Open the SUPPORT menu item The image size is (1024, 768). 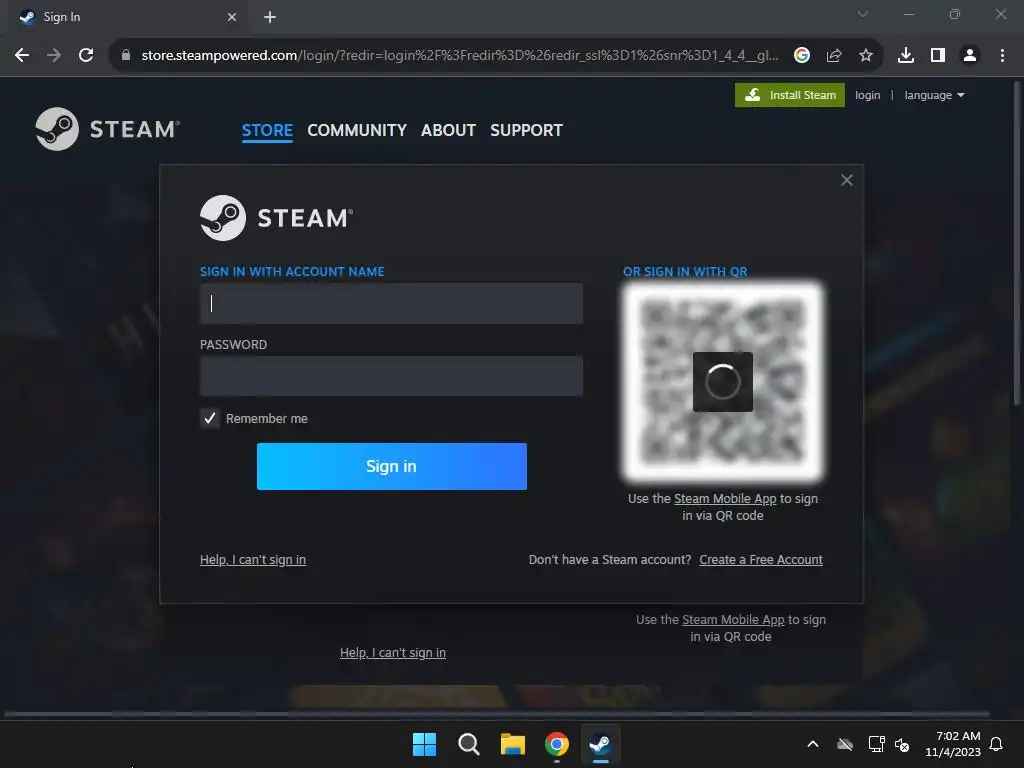click(x=526, y=130)
